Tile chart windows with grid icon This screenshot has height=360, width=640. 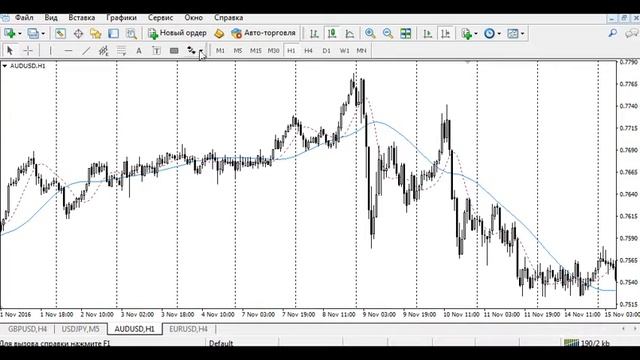(406, 33)
